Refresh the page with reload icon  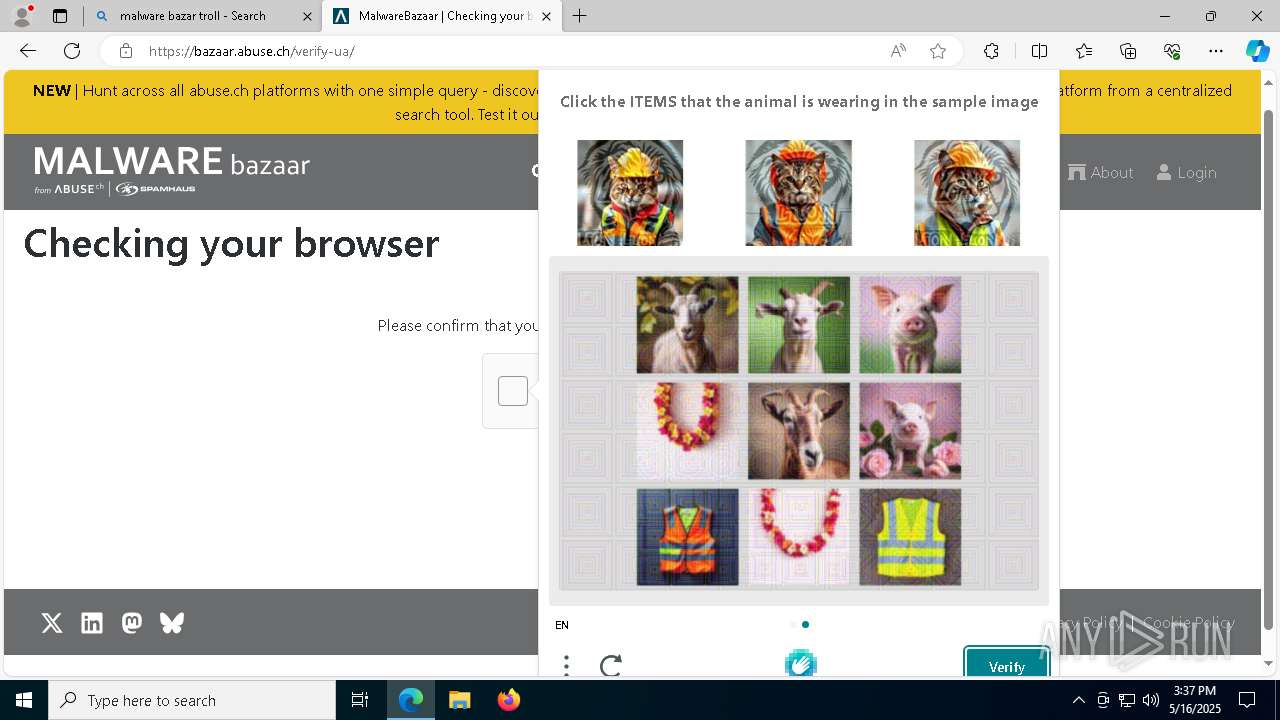point(72,51)
